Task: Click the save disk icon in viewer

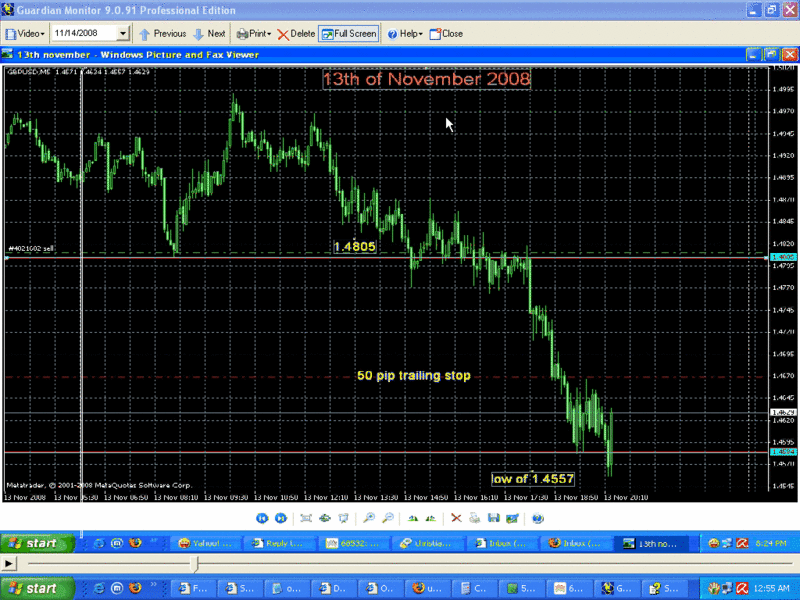Action: point(494,518)
